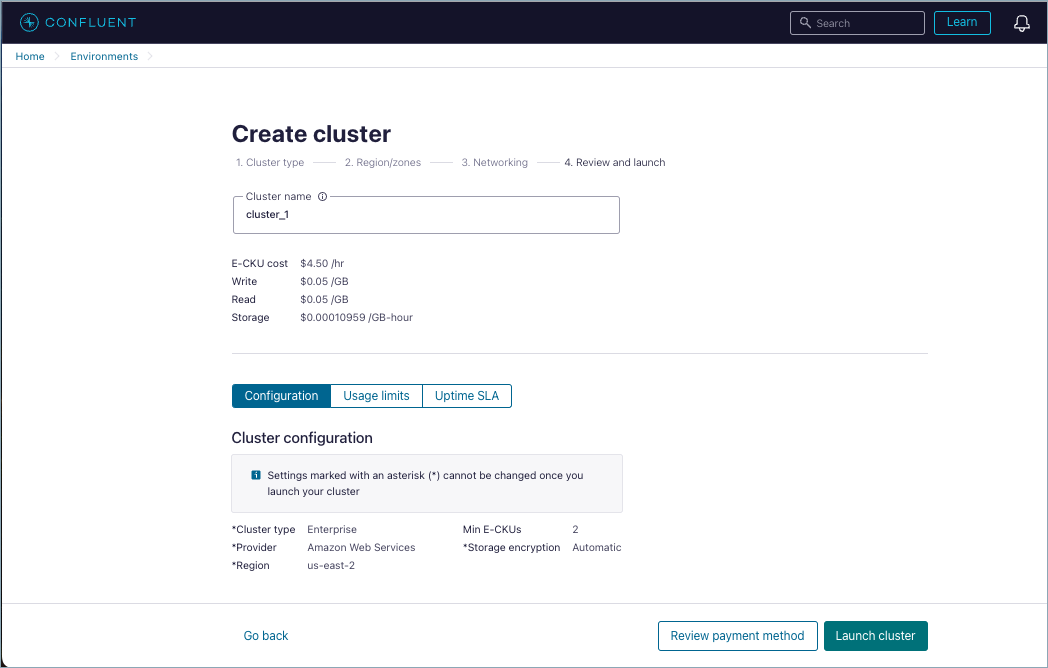Launch the cluster
1048x668 pixels.
click(x=875, y=636)
